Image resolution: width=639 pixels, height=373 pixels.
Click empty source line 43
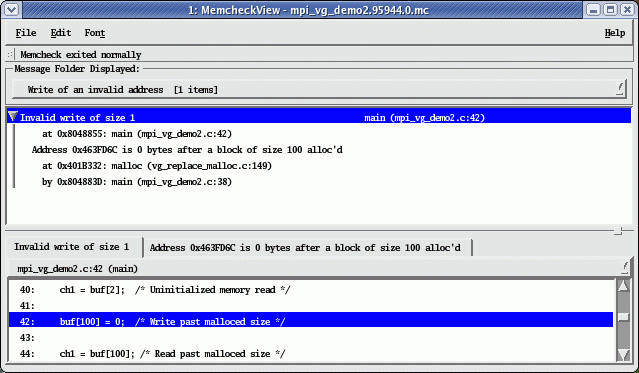point(311,338)
